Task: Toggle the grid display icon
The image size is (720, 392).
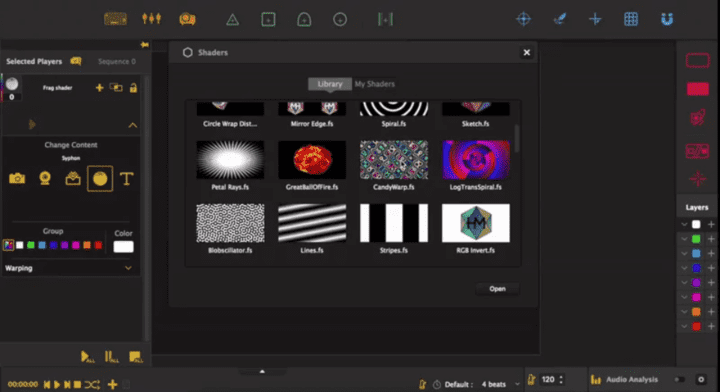Action: [x=631, y=19]
